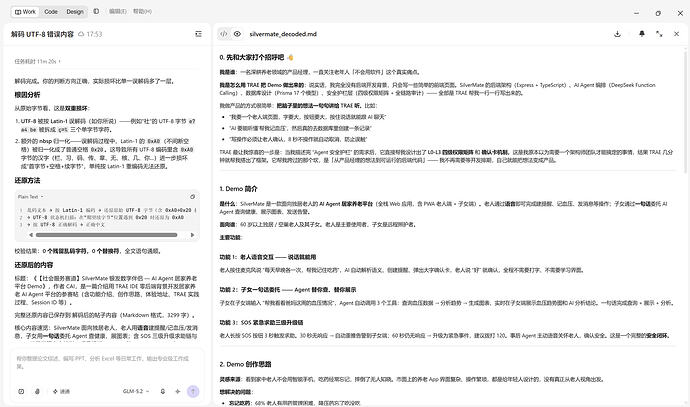Expand the Plain Text language dropdown
Screen dimensions: 690x407
(x=30, y=197)
